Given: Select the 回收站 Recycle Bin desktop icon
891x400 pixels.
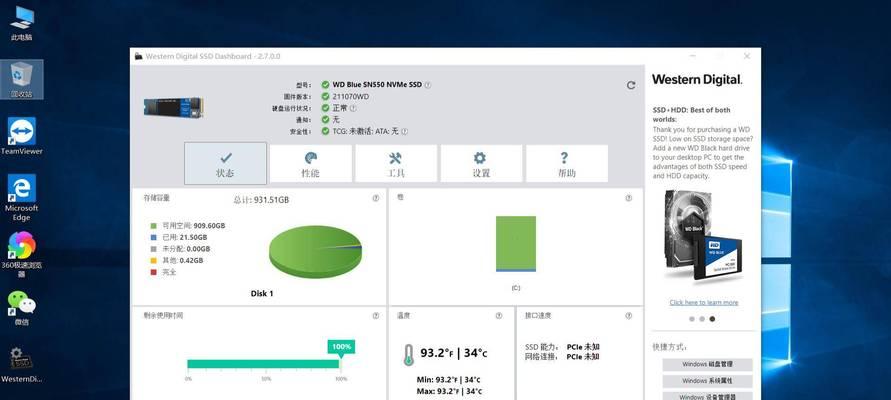Looking at the screenshot, I should (22, 80).
